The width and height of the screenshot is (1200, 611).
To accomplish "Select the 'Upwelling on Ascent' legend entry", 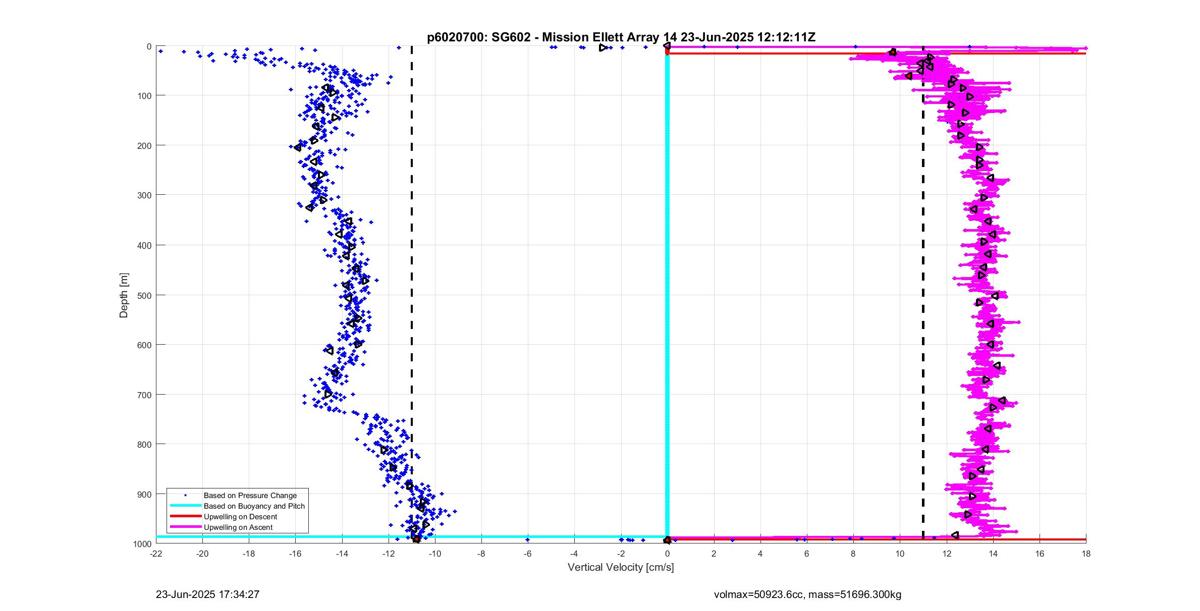I will click(x=240, y=529).
